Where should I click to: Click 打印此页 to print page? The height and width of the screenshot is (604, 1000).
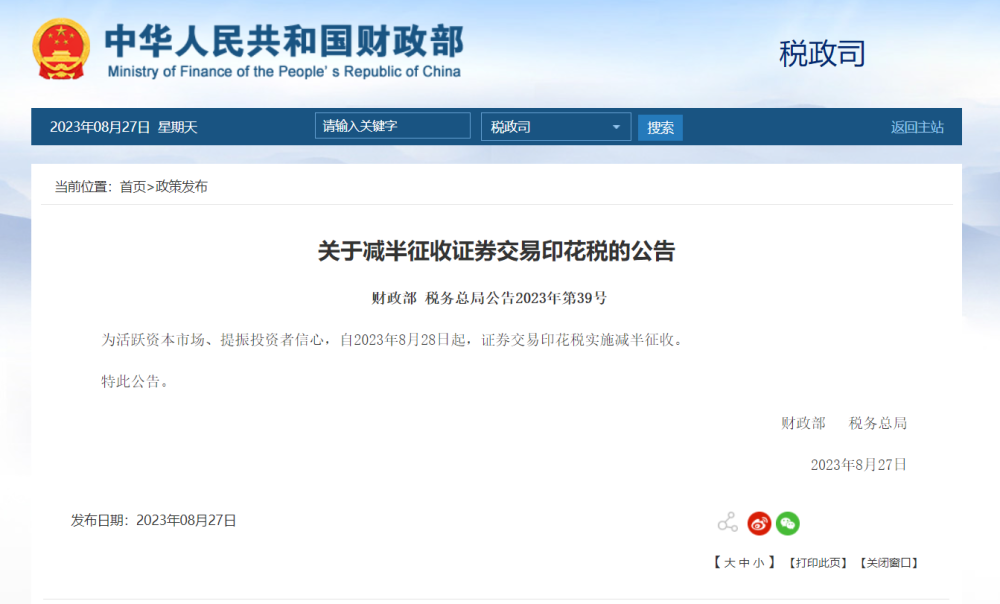pyautogui.click(x=818, y=563)
